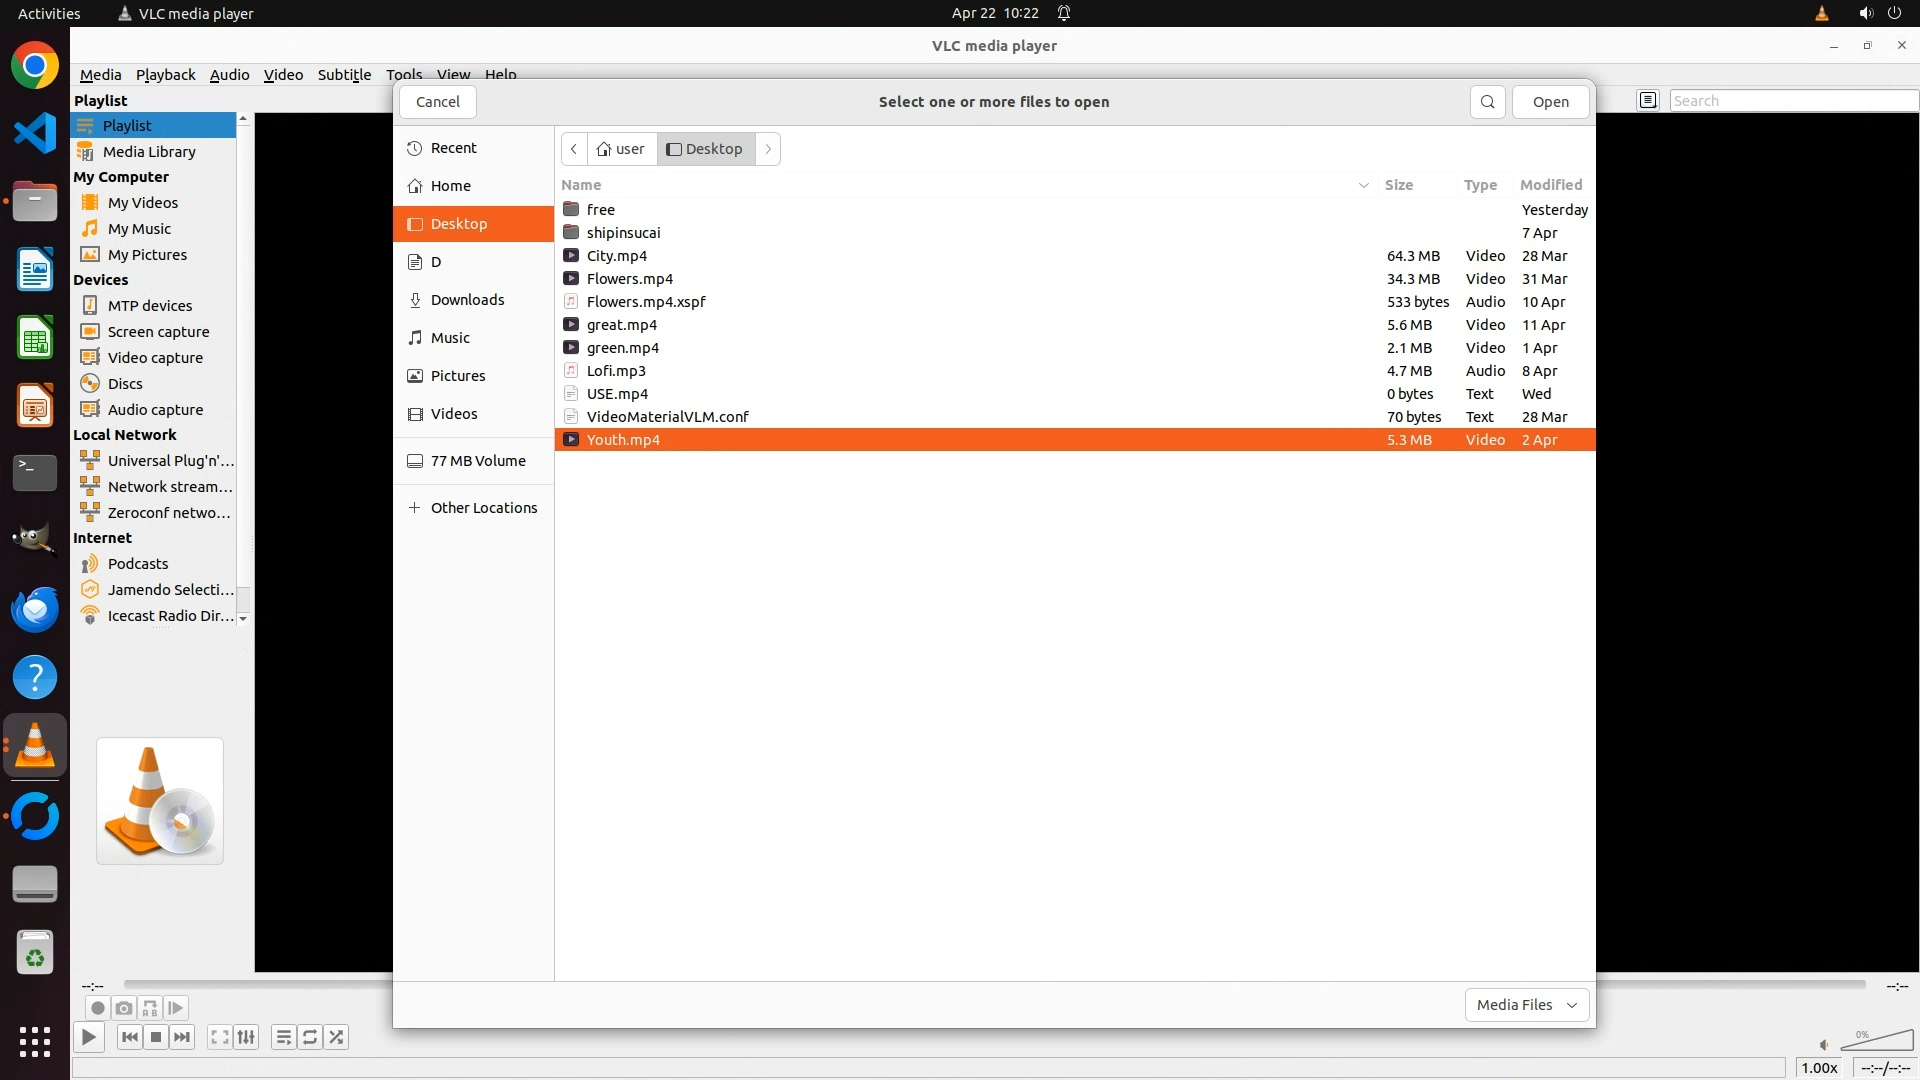Click the Open button

coord(1550,102)
